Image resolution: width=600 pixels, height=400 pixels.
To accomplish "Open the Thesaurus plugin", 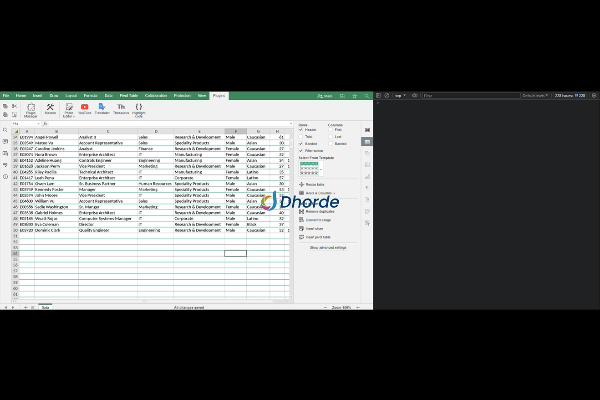I will (x=121, y=108).
